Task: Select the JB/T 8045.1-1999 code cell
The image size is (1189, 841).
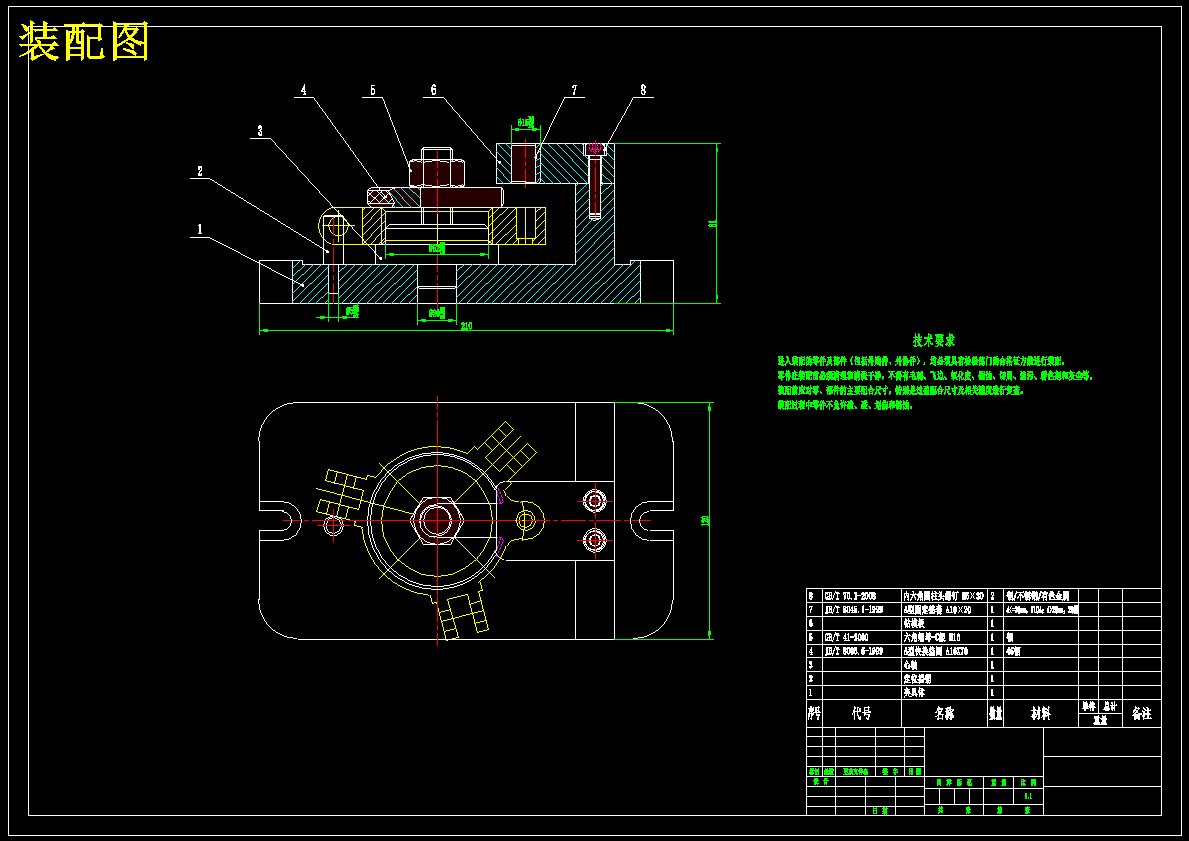Action: (862, 610)
